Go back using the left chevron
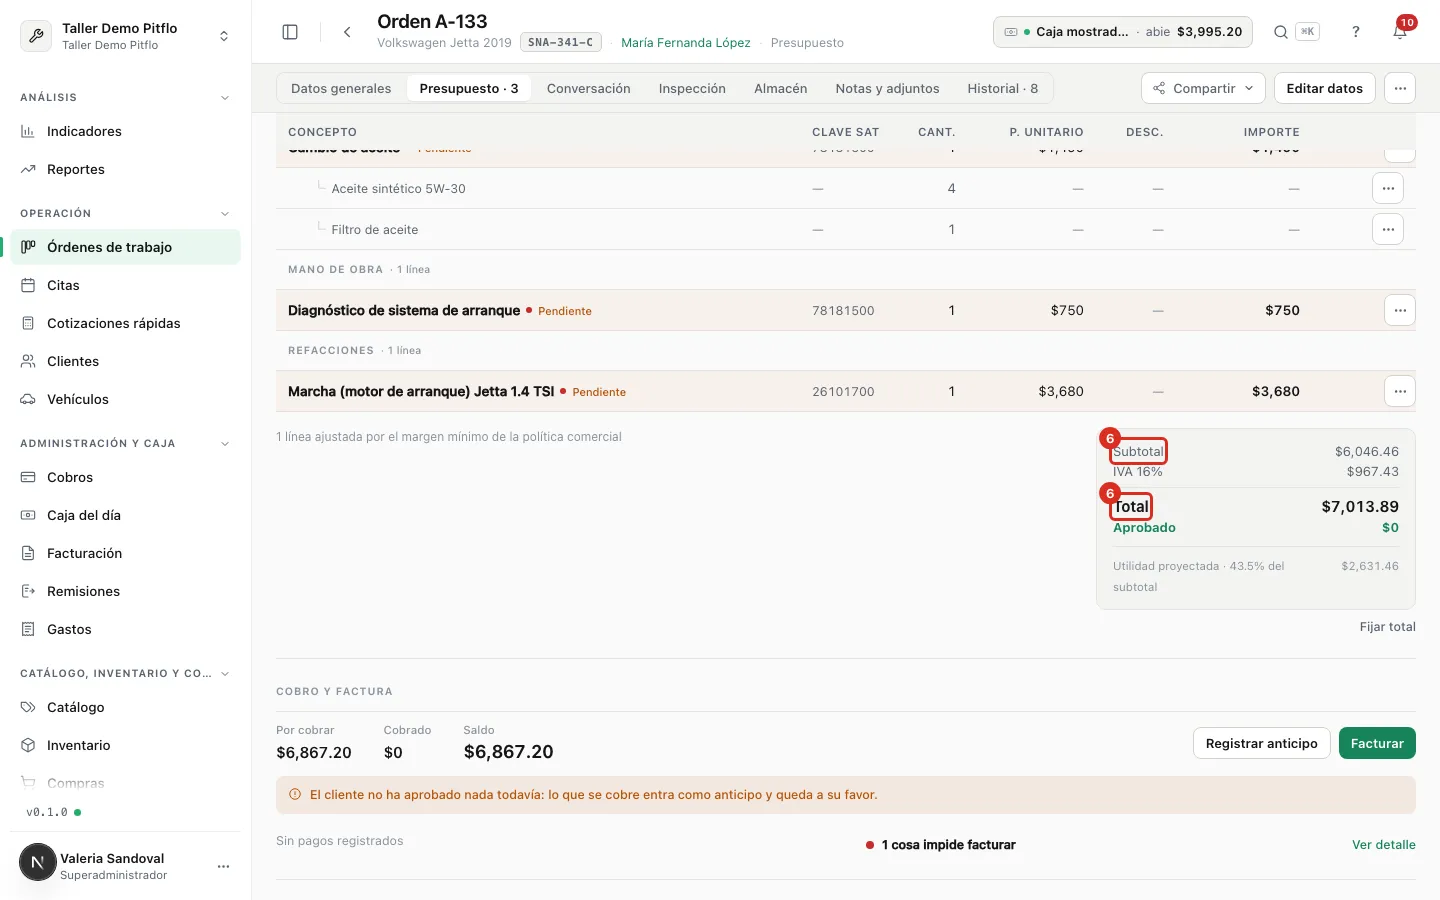The image size is (1440, 900). [347, 32]
